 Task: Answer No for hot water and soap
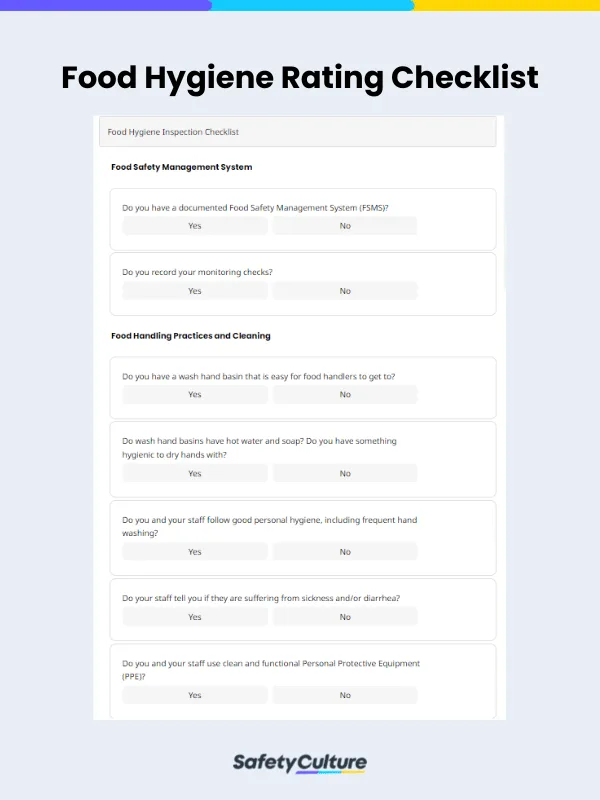345,474
